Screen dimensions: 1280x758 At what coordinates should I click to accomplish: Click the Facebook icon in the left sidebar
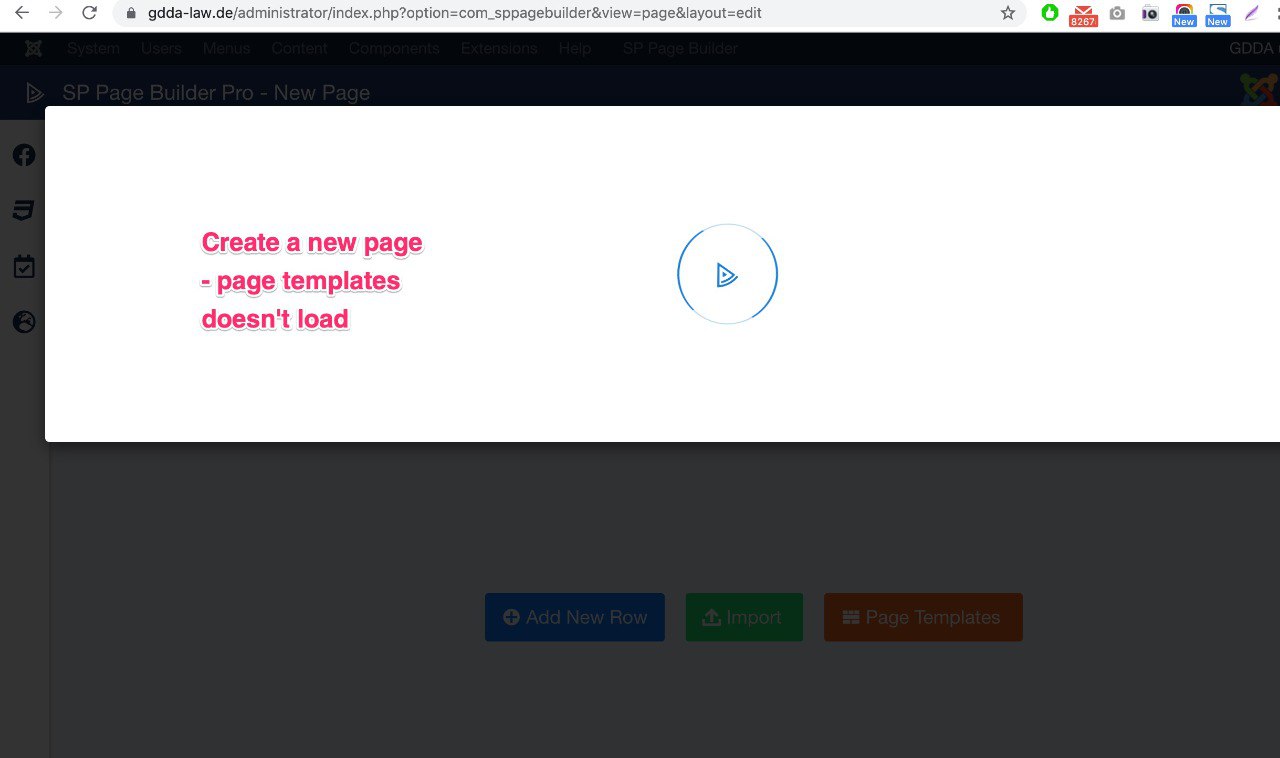point(24,155)
